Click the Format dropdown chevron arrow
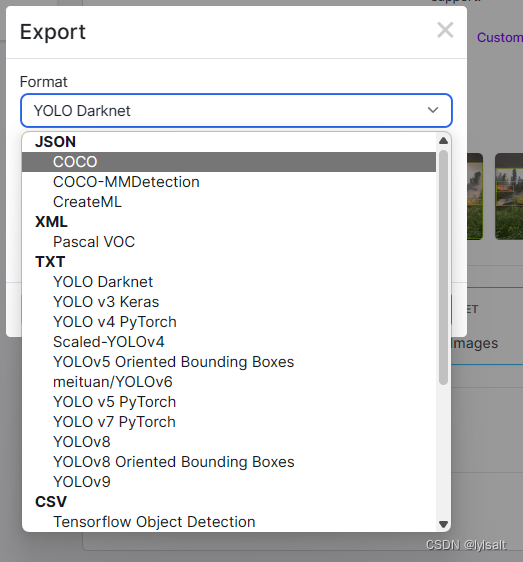523x562 pixels. [433, 110]
